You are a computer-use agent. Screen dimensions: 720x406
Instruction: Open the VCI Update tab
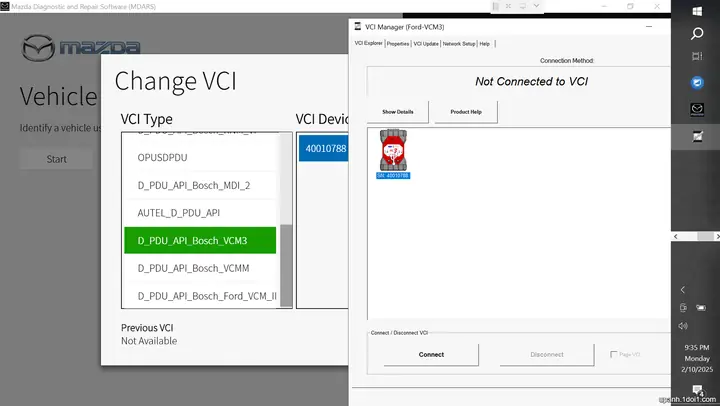click(x=426, y=44)
